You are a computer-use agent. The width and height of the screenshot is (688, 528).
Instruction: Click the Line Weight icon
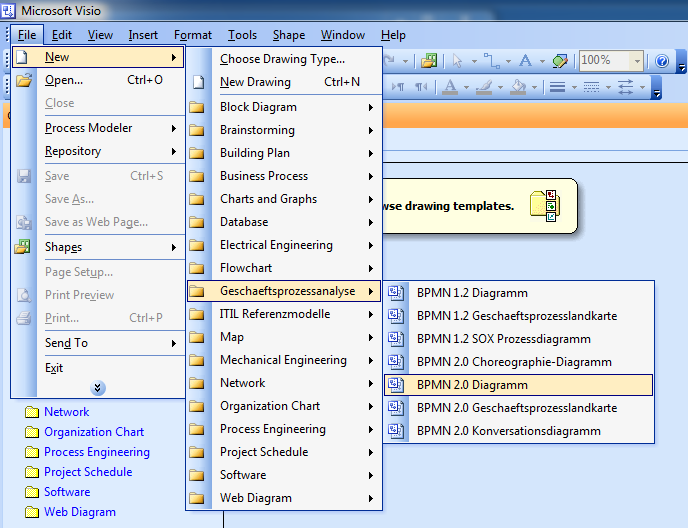click(557, 87)
